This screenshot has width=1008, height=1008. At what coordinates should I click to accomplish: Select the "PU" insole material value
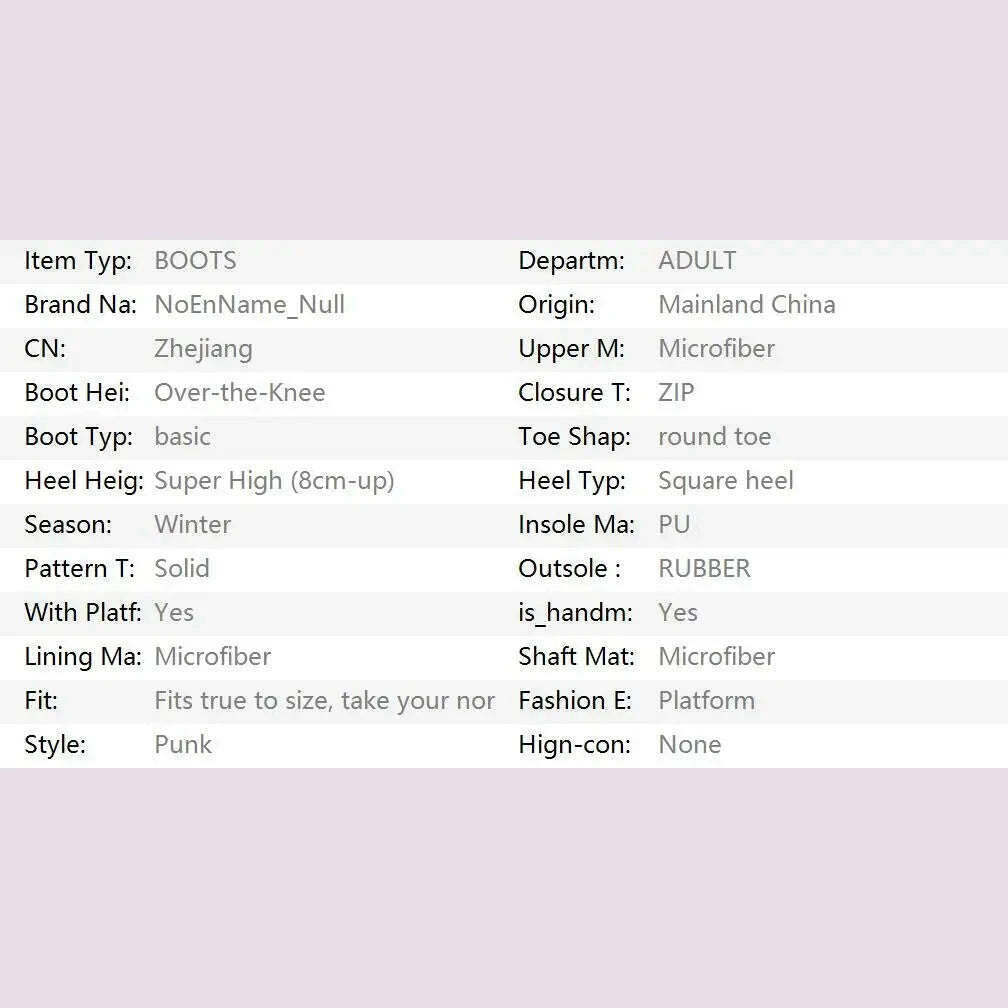coord(674,525)
